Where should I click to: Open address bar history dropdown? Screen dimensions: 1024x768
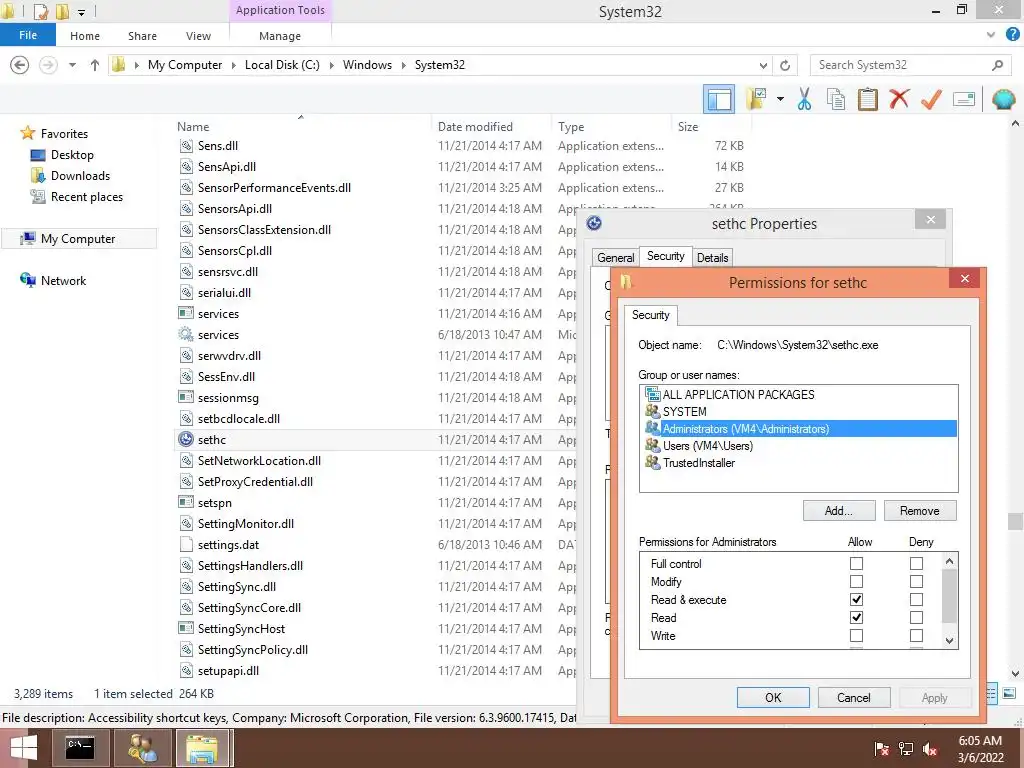tap(763, 65)
